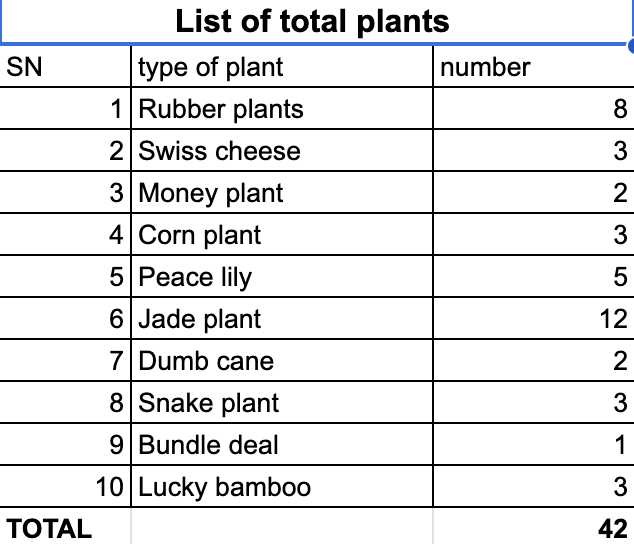Select the Corn plant cell
The image size is (634, 544).
(282, 235)
